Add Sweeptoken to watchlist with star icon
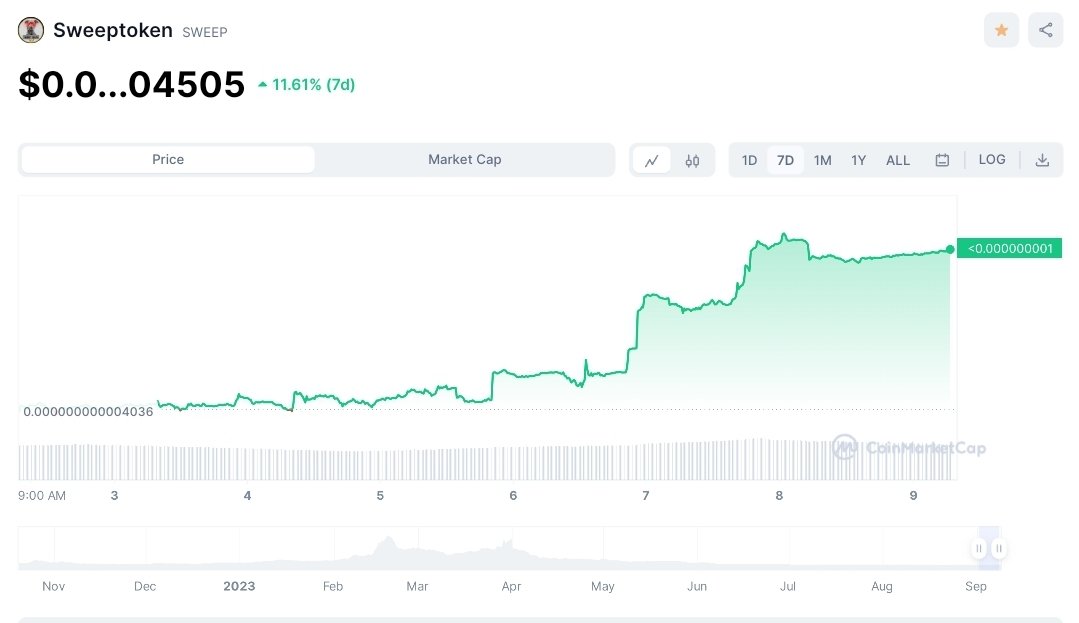1079x623 pixels. pos(1001,30)
